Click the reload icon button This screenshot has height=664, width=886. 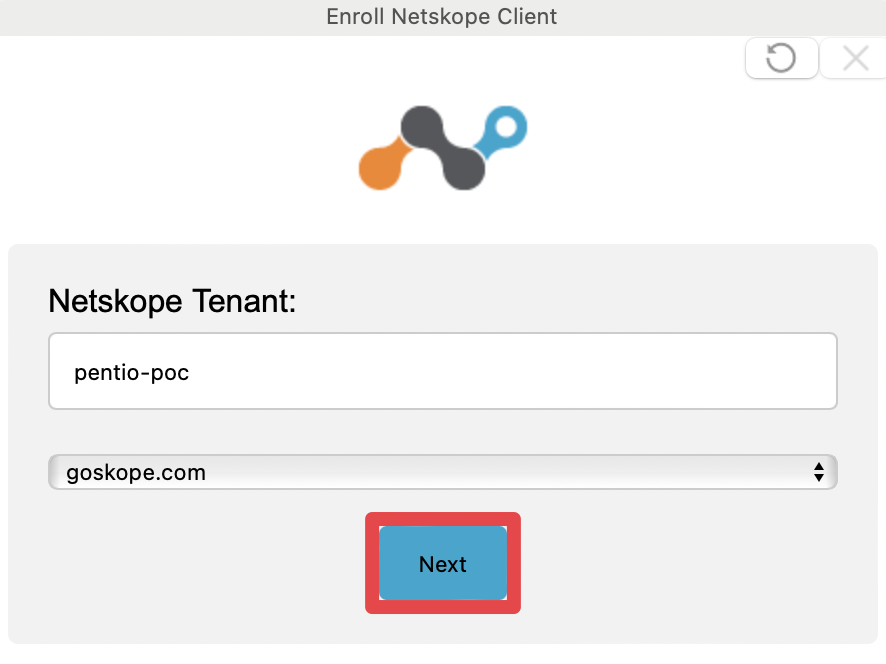781,58
